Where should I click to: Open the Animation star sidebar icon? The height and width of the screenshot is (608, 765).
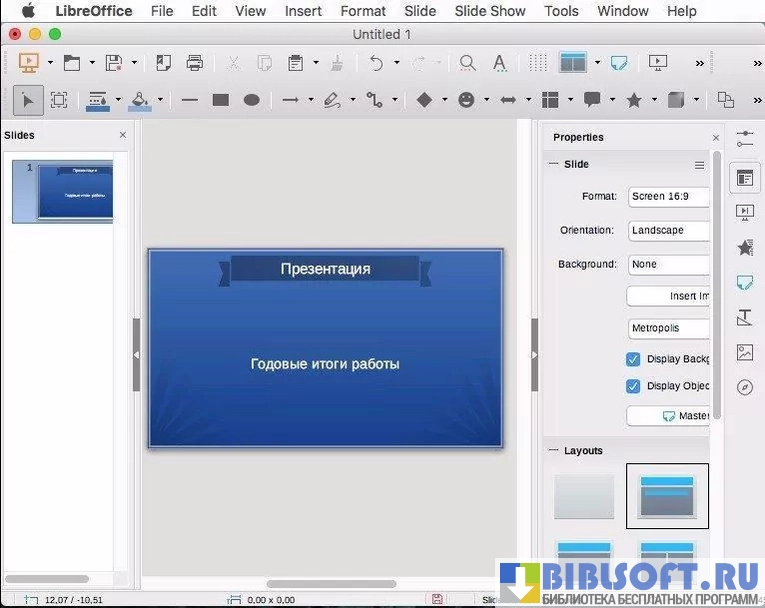click(x=744, y=247)
